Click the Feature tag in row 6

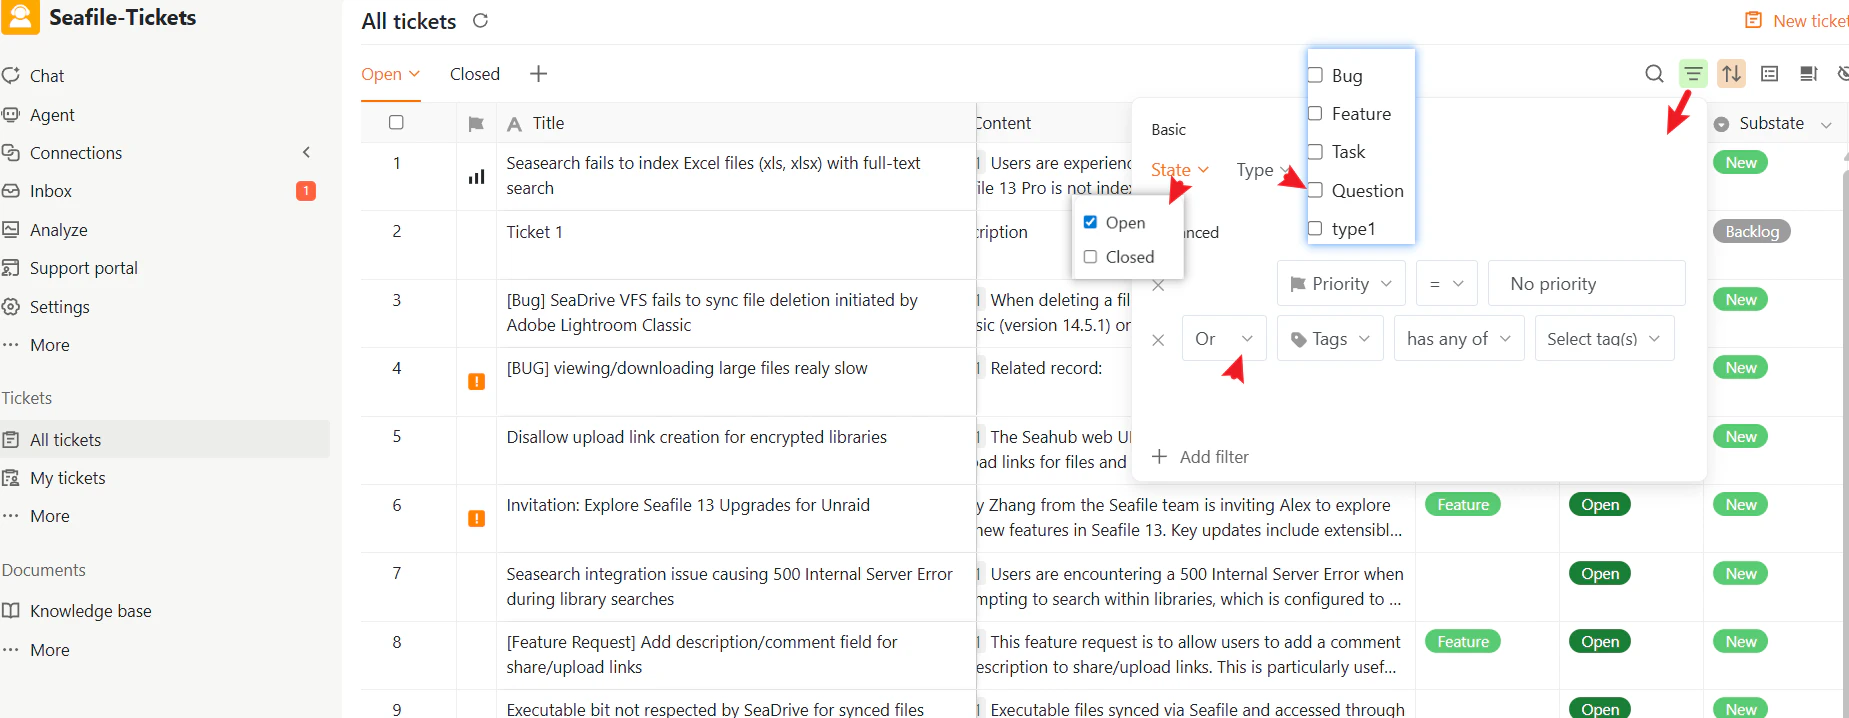[x=1463, y=505]
